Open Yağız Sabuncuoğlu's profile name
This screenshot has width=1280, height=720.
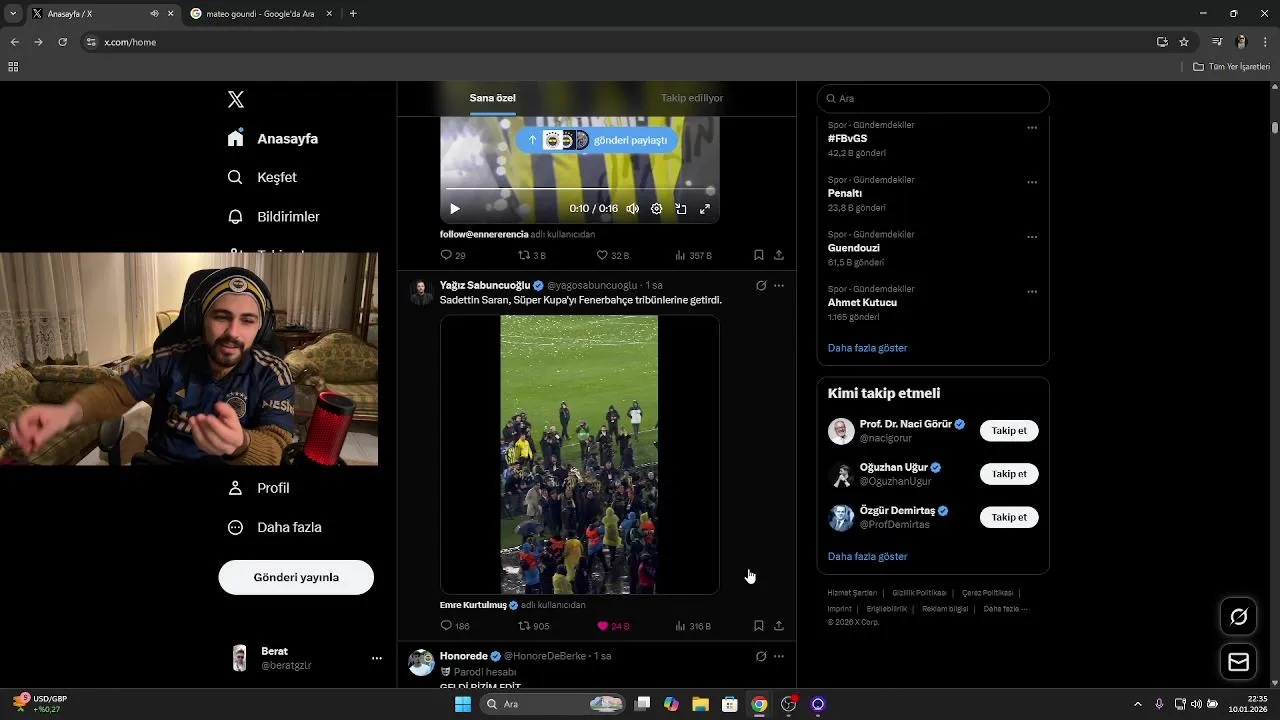click(485, 285)
